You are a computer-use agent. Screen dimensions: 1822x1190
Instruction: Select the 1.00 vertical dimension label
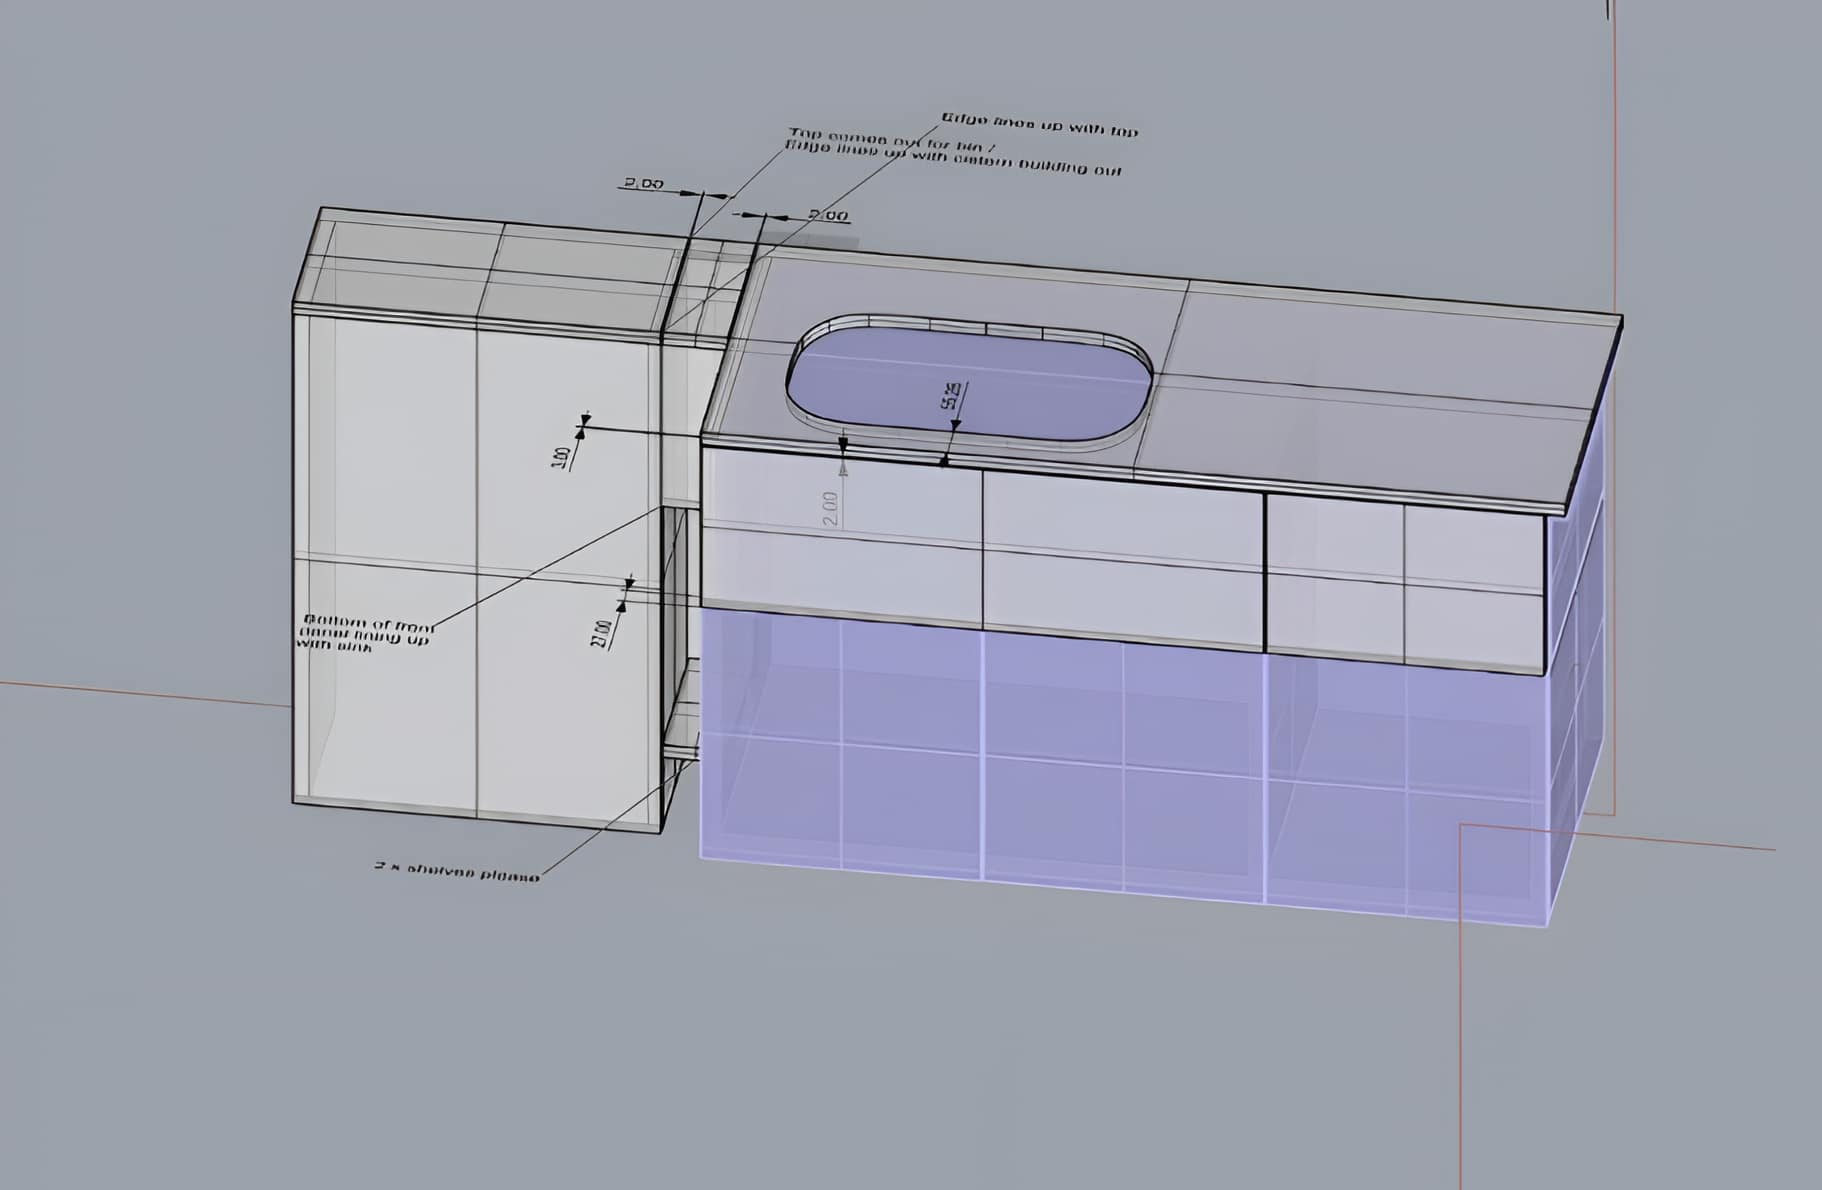561,457
